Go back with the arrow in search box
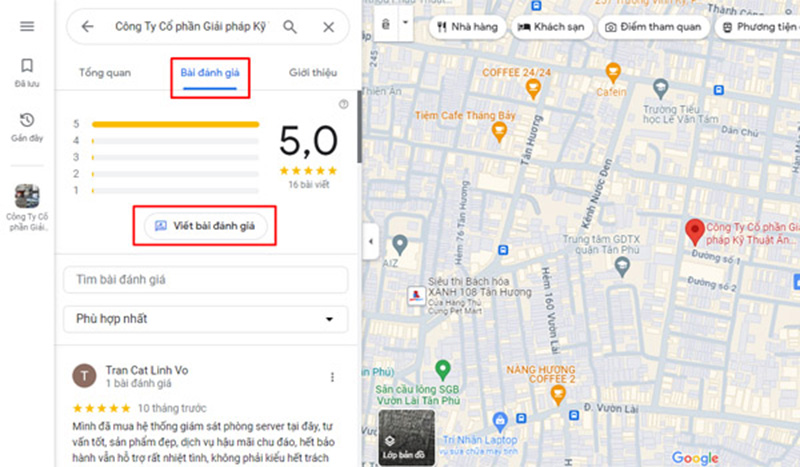The width and height of the screenshot is (800, 467). [88, 27]
